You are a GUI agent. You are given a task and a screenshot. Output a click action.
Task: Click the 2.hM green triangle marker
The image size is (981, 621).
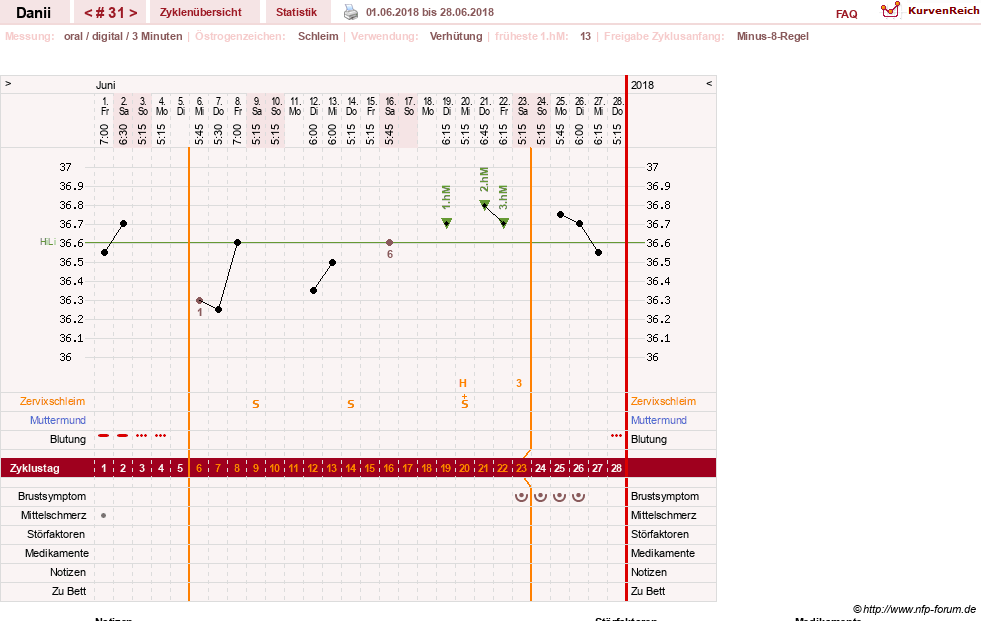[x=484, y=204]
